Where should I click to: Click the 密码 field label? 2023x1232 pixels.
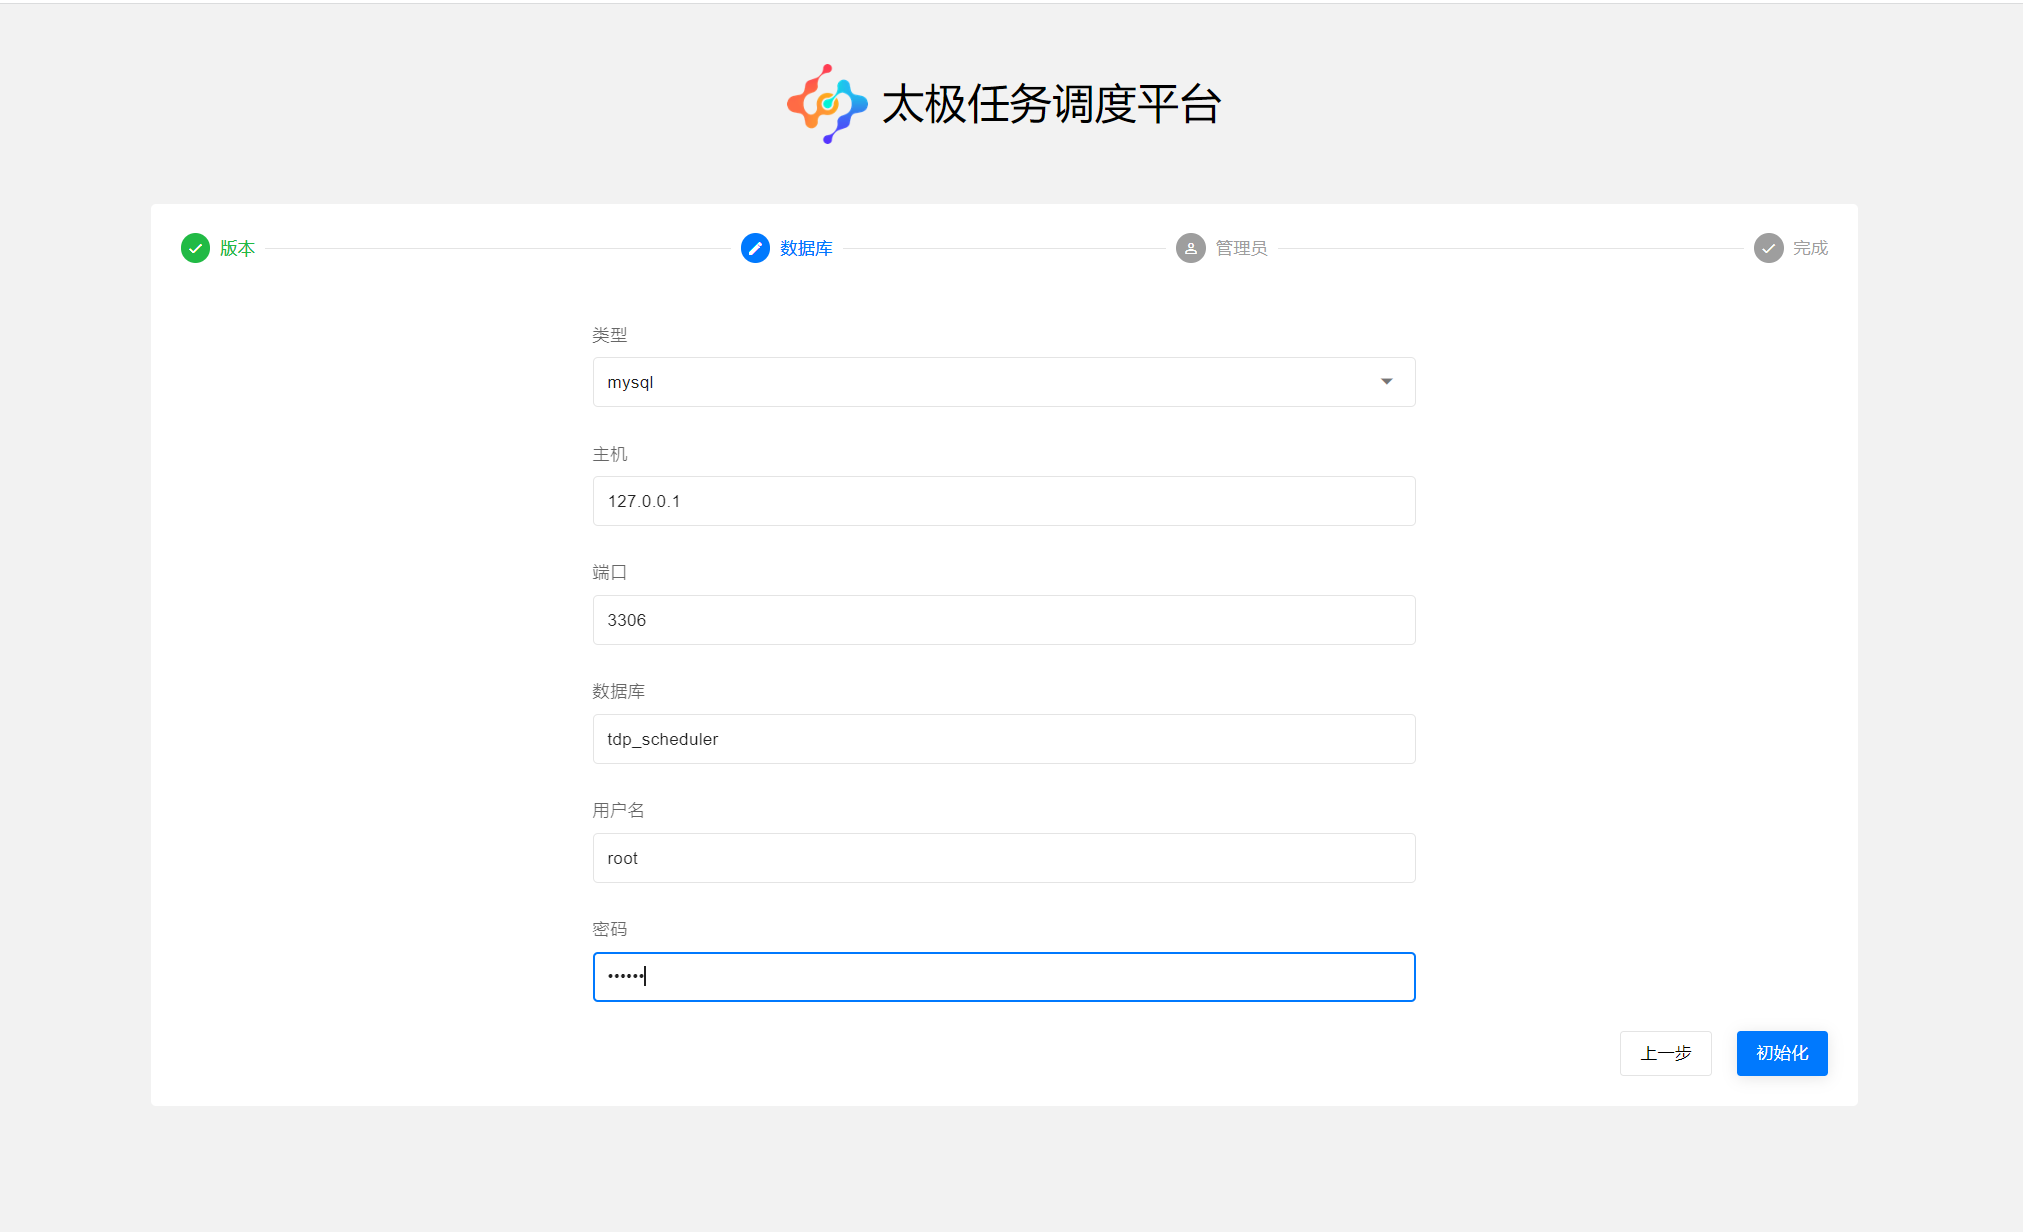pyautogui.click(x=610, y=929)
